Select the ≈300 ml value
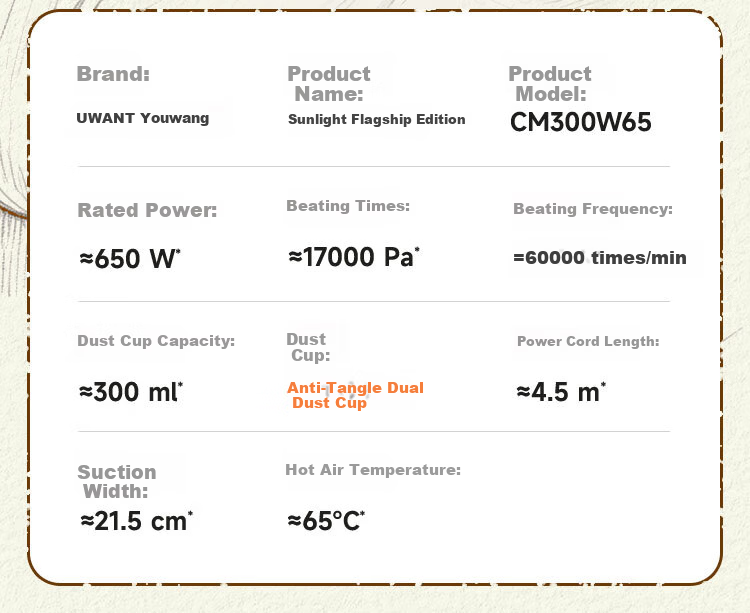 coord(131,392)
